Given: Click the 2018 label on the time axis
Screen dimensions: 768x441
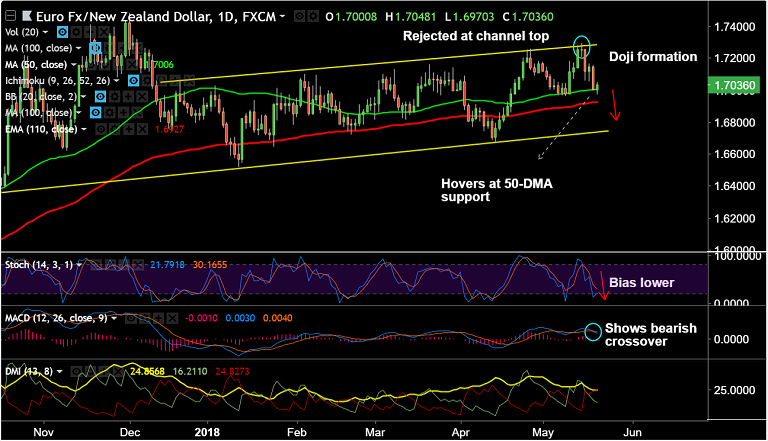Looking at the screenshot, I should [207, 432].
